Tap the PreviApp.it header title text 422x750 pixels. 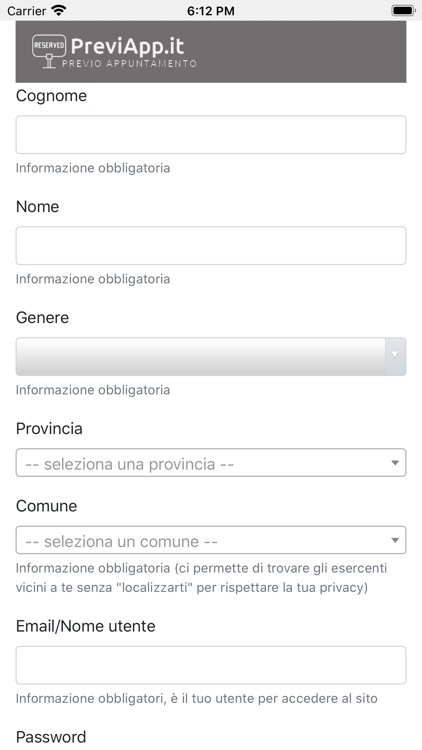[127, 46]
